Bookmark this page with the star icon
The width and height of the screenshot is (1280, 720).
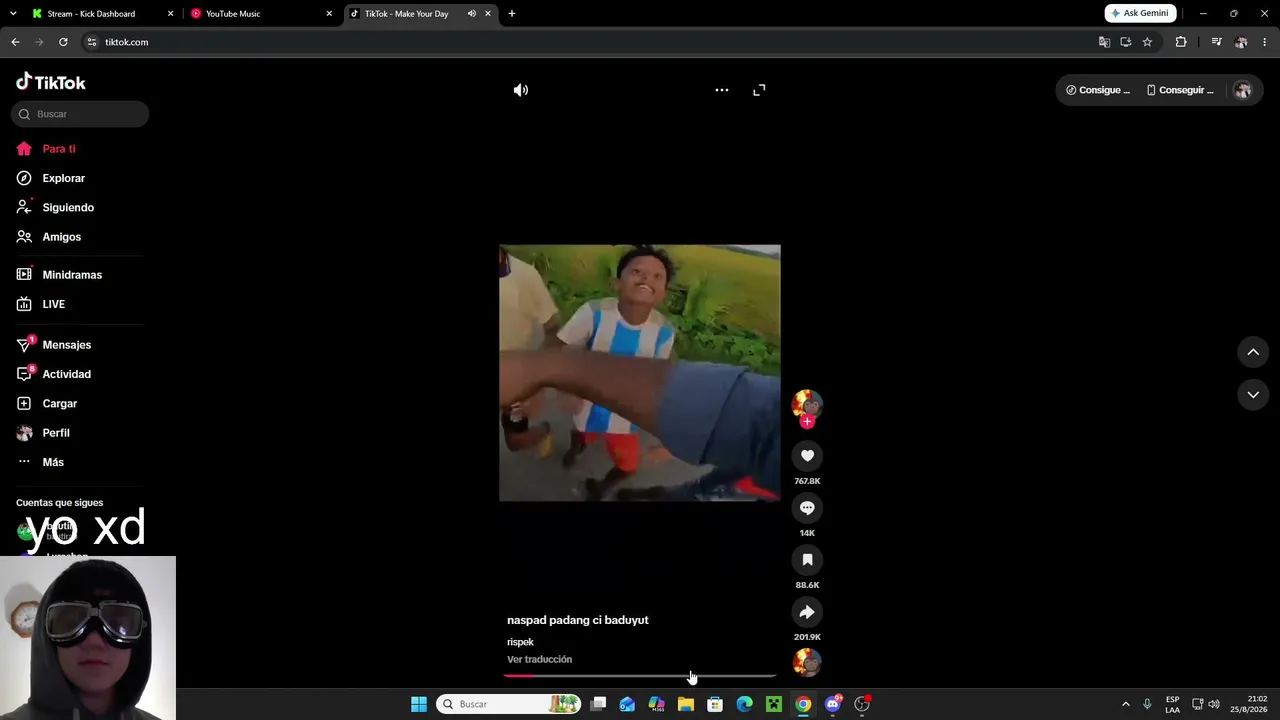point(1147,42)
